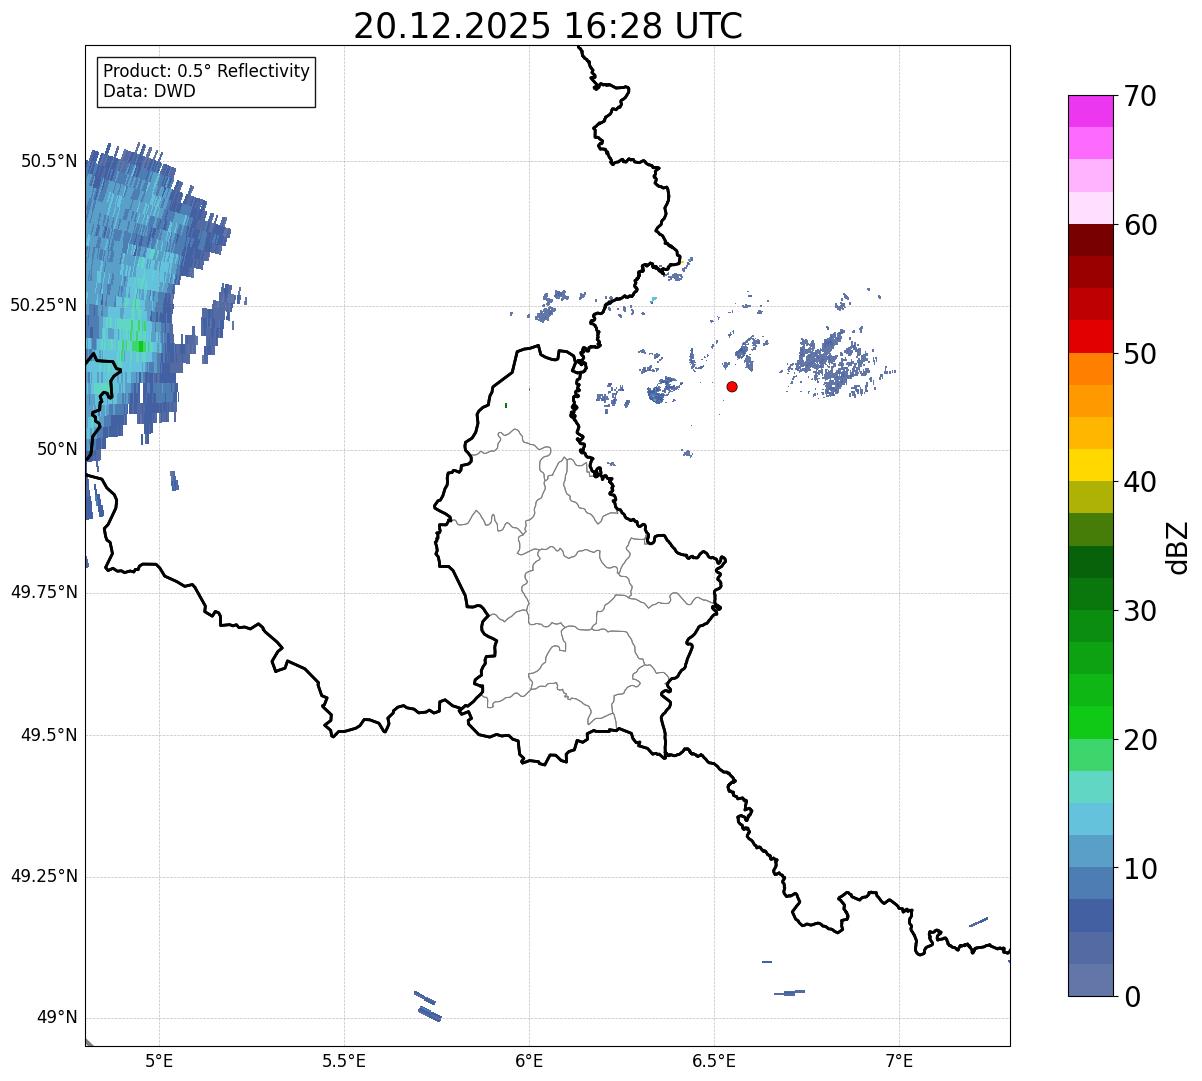
Task: Click the green high-reflectivity core in western echo
Action: [x=139, y=346]
